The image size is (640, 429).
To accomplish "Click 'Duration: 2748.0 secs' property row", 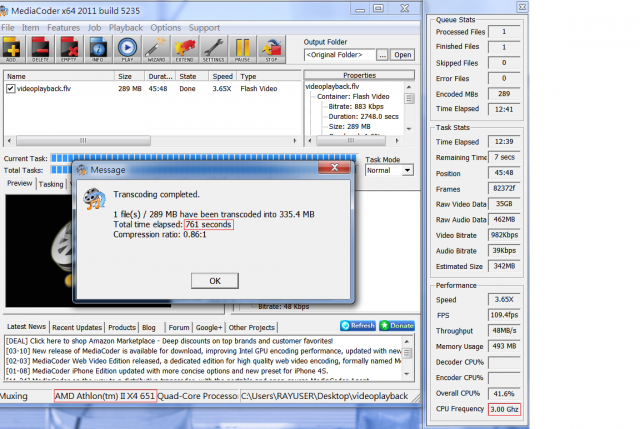I will point(363,116).
